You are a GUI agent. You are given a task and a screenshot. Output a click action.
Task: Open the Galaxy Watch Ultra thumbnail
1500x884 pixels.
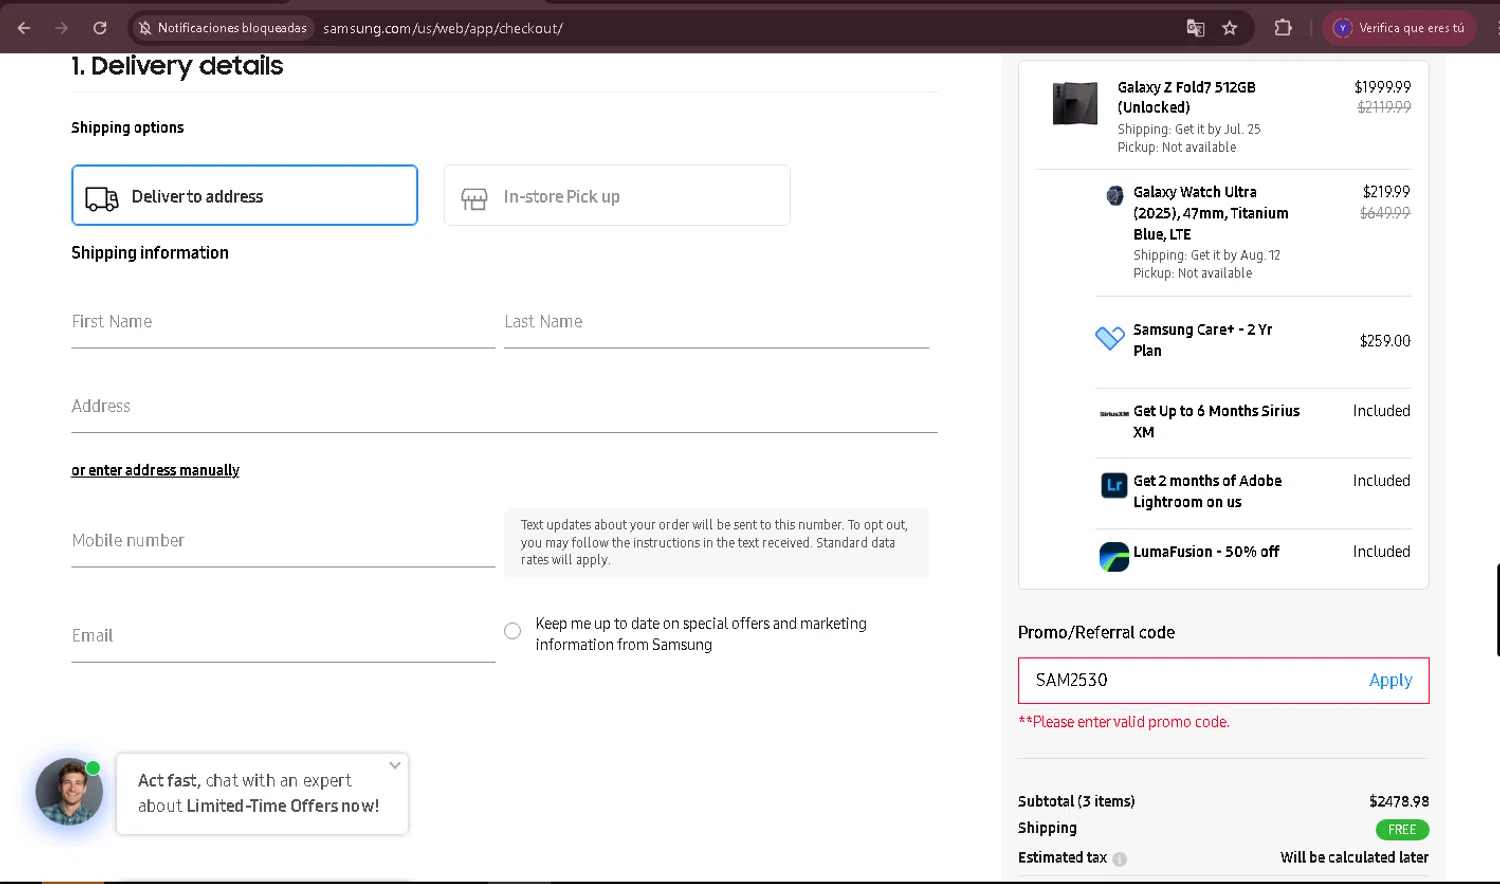1114,196
